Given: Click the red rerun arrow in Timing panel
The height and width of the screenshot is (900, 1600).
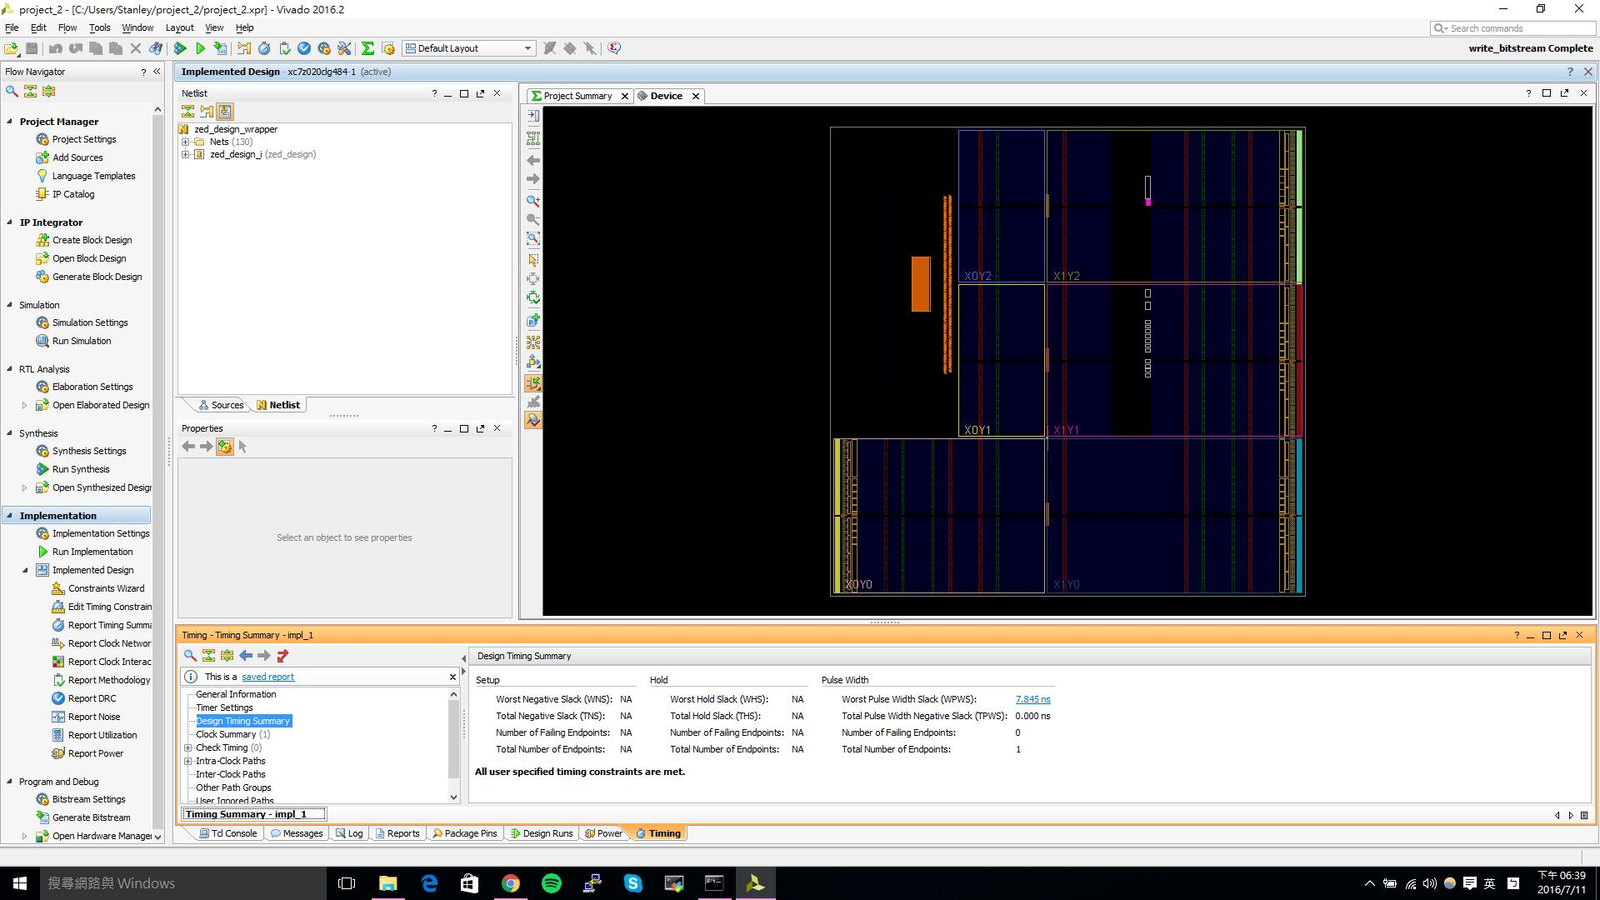Looking at the screenshot, I should click(x=283, y=656).
